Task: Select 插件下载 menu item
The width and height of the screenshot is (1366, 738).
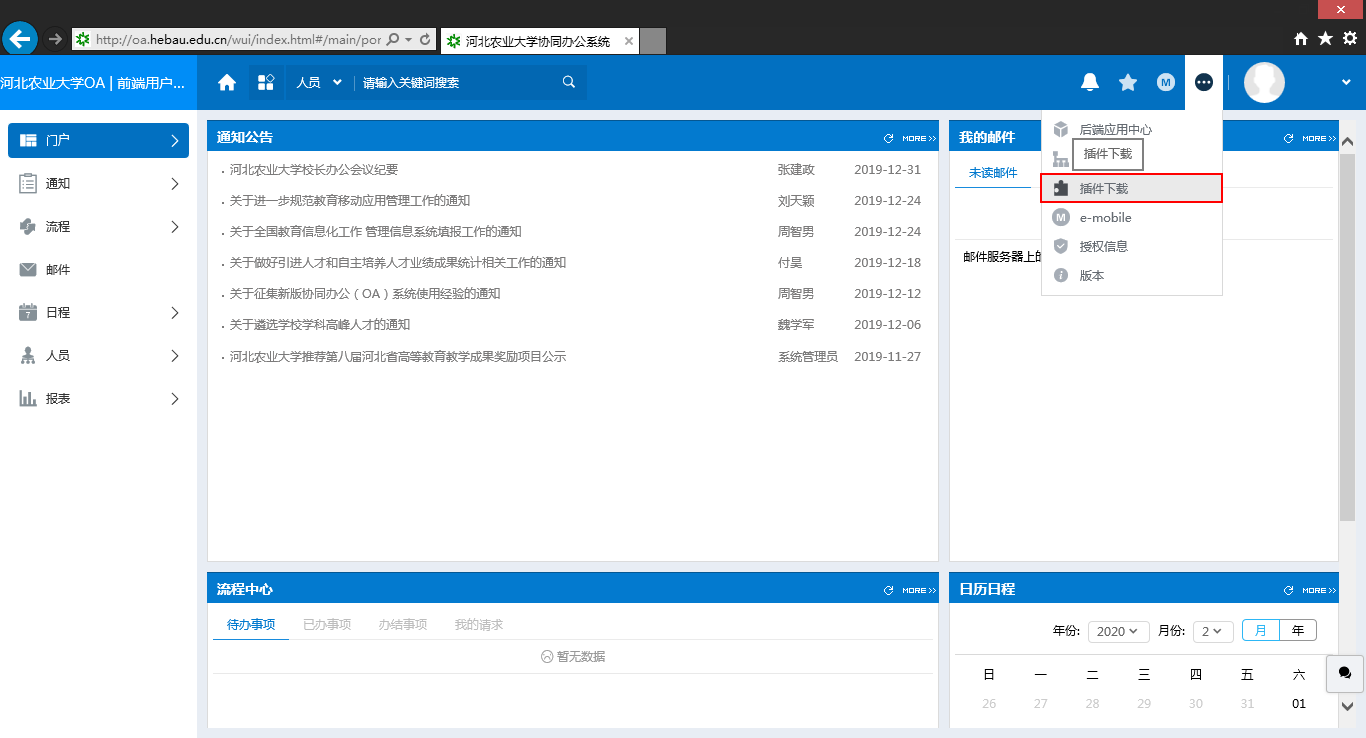Action: point(1132,188)
